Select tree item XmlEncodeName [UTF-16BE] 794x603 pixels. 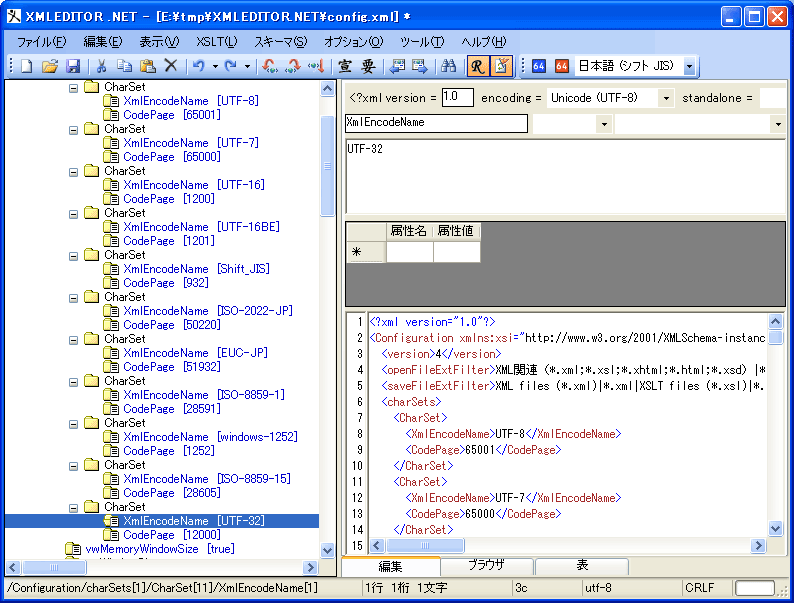coord(202,227)
